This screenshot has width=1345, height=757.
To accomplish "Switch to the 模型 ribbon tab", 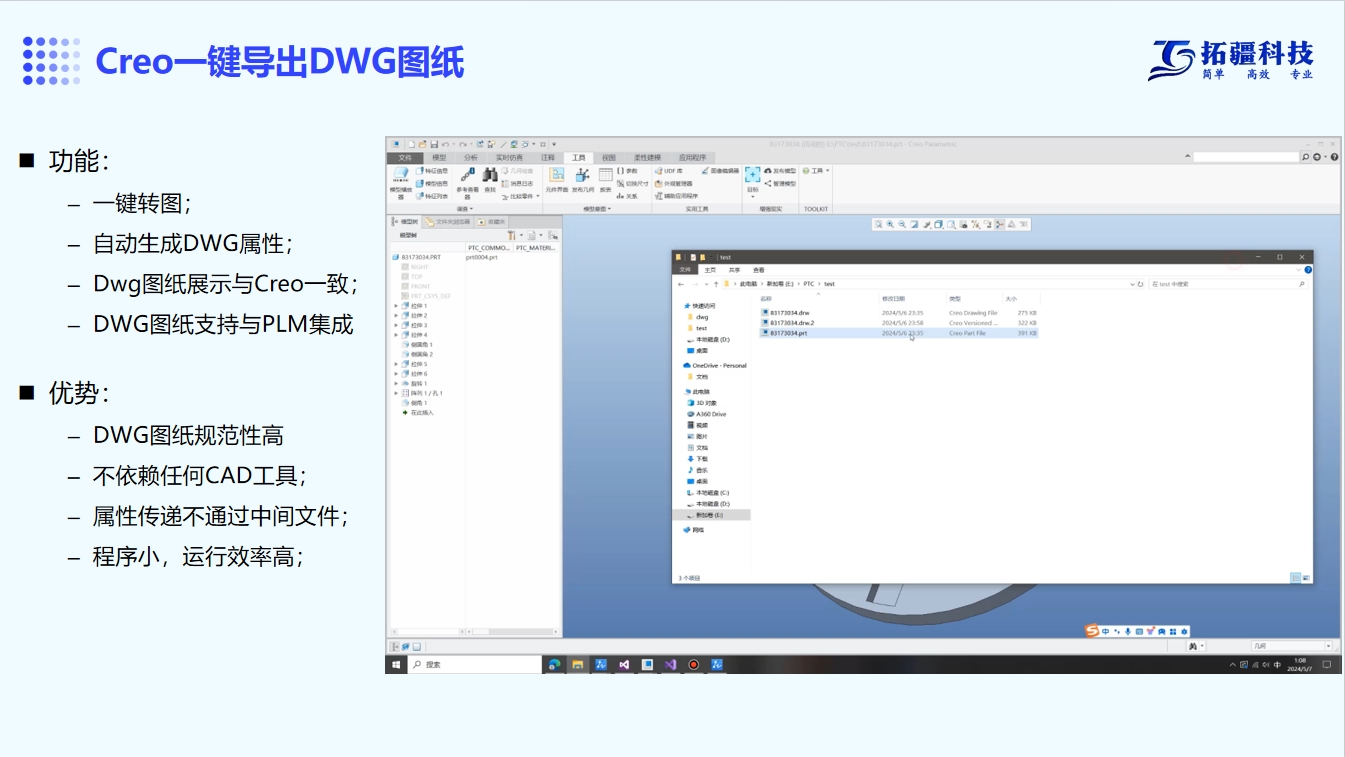I will tap(439, 158).
